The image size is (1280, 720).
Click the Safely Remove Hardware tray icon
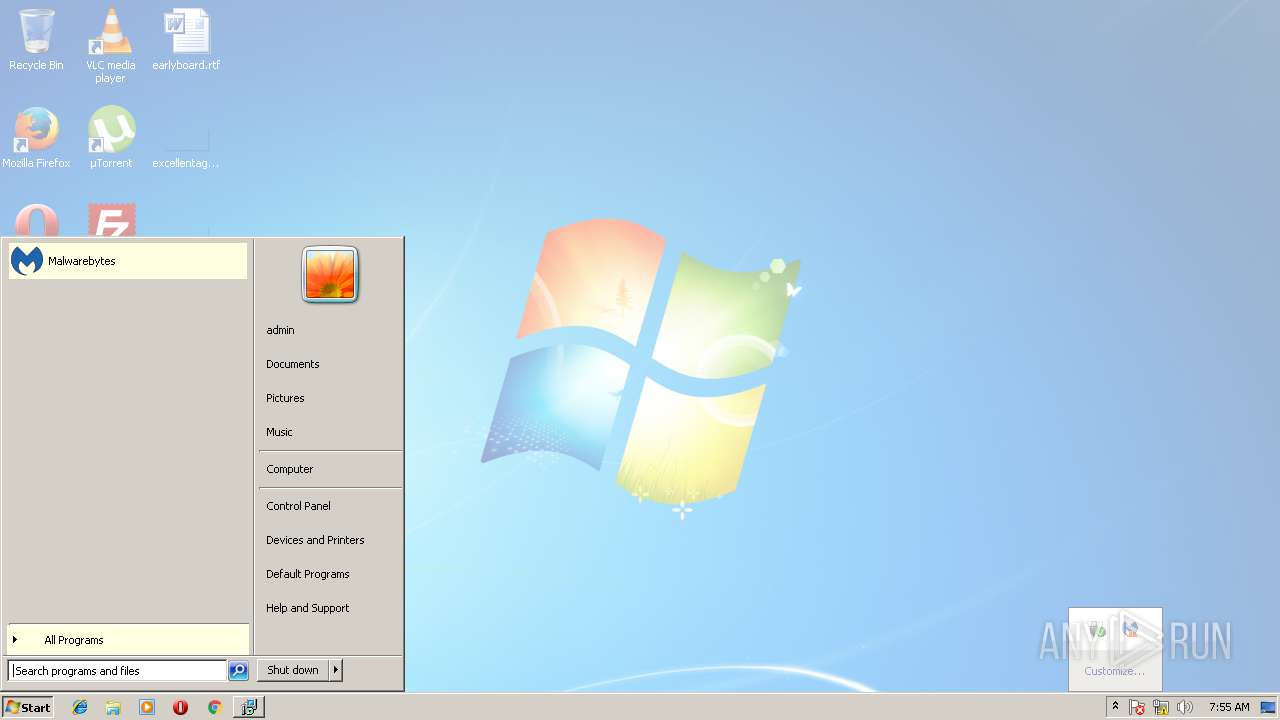1098,630
